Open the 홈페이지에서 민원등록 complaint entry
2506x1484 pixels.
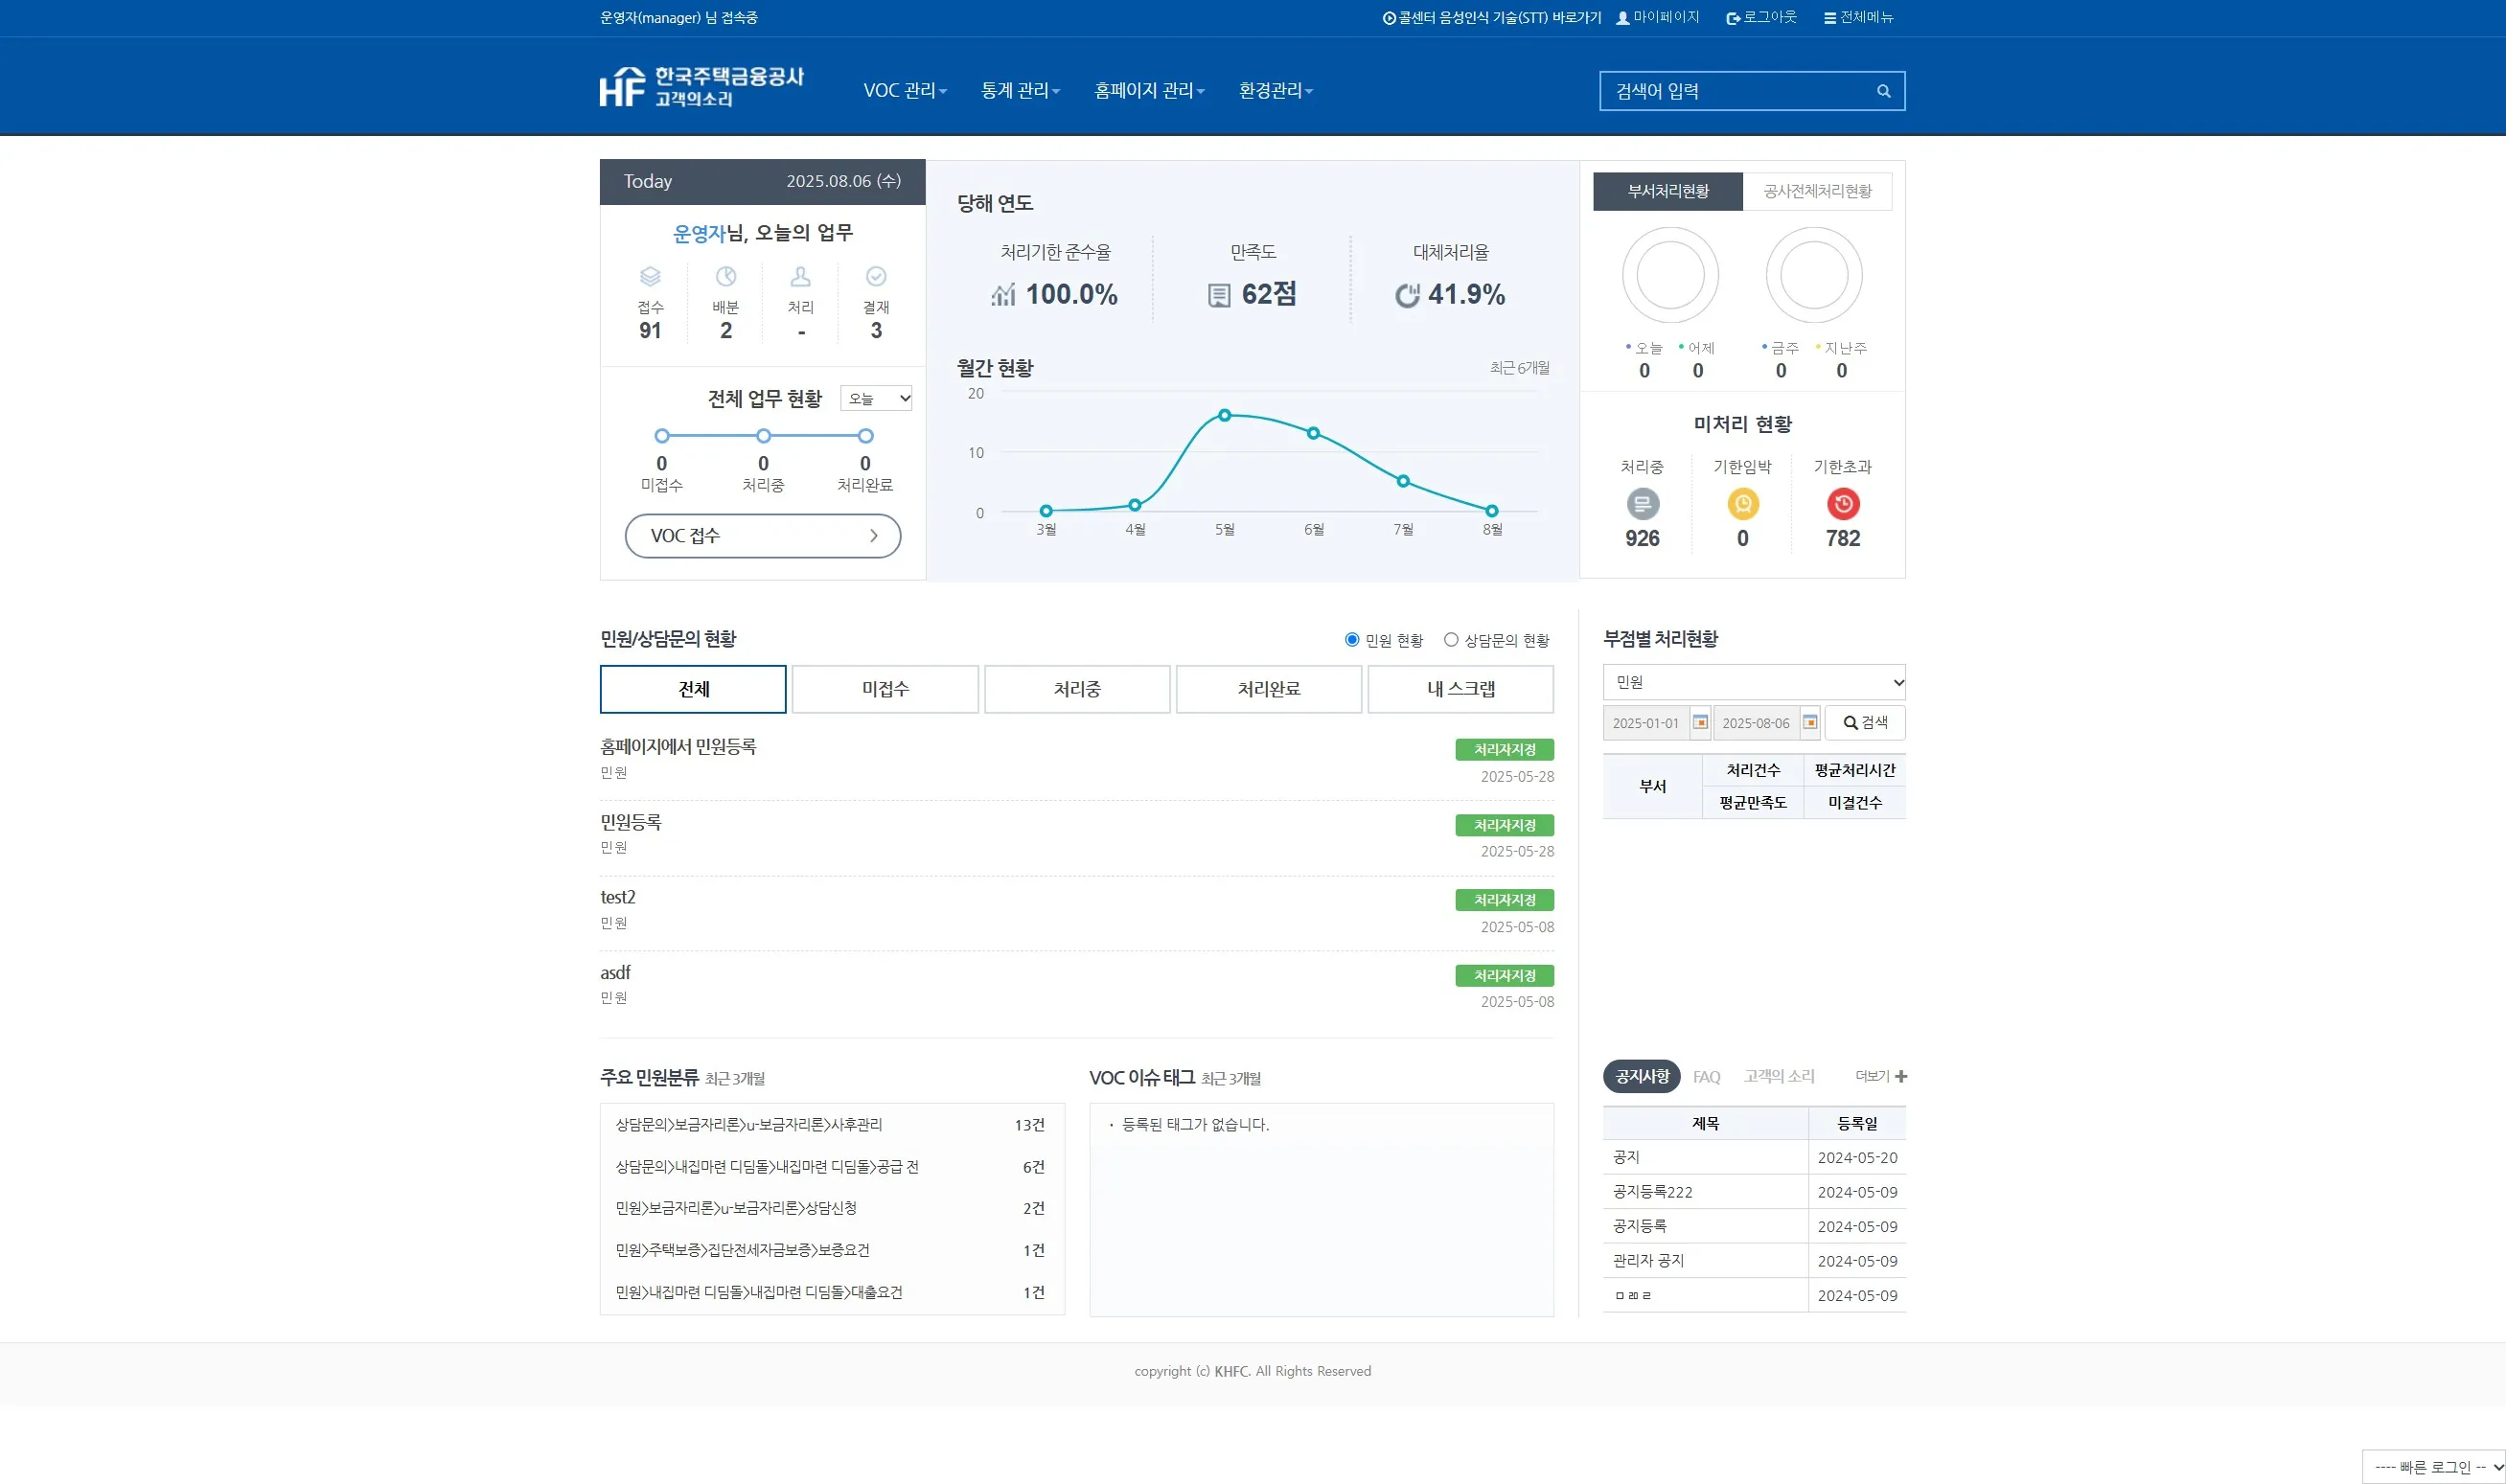click(678, 747)
